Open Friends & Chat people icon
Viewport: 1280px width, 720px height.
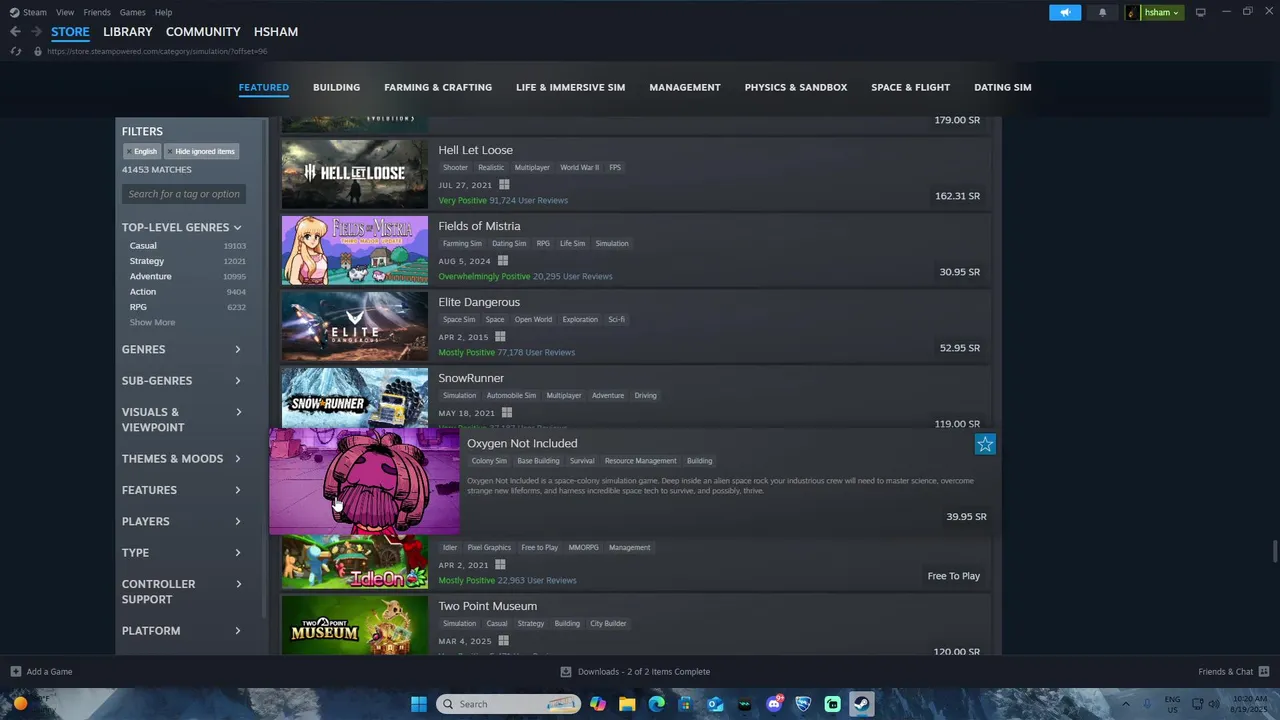coord(1264,671)
